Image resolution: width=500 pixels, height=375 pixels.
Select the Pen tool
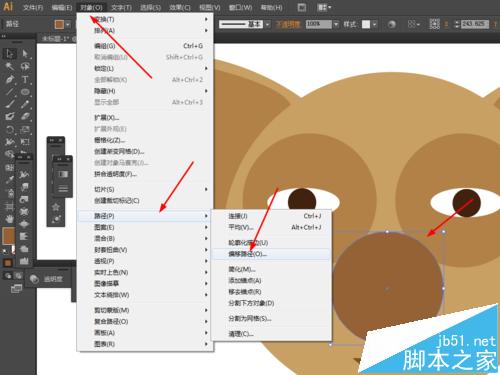click(x=9, y=79)
